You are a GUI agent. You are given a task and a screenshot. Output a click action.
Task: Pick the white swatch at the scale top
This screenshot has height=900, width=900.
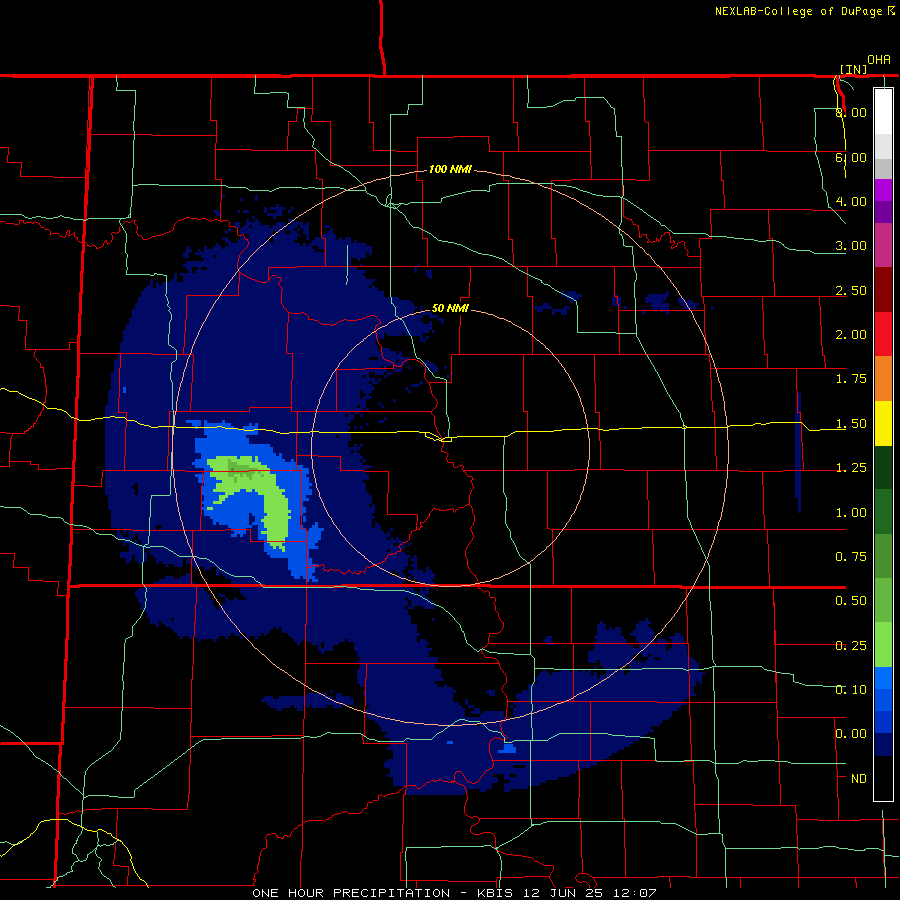[x=883, y=111]
